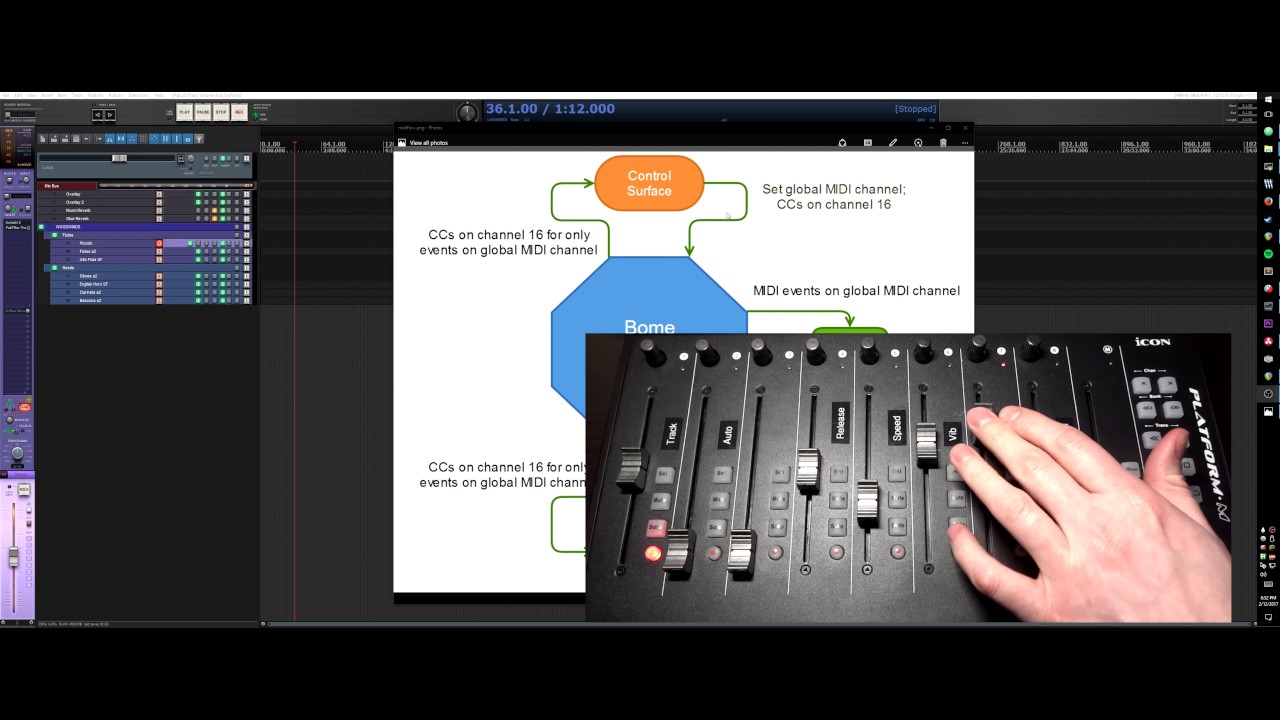This screenshot has height=720, width=1280.
Task: Click the Share icon in Photos toolbar
Action: click(842, 143)
